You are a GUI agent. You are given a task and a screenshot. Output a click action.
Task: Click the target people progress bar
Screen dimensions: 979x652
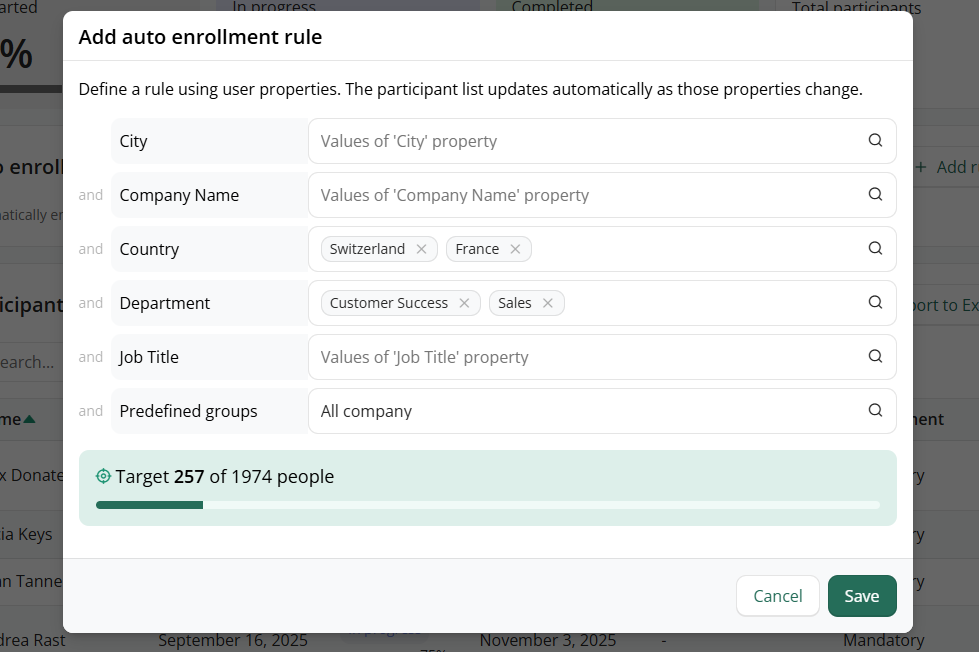(x=487, y=505)
